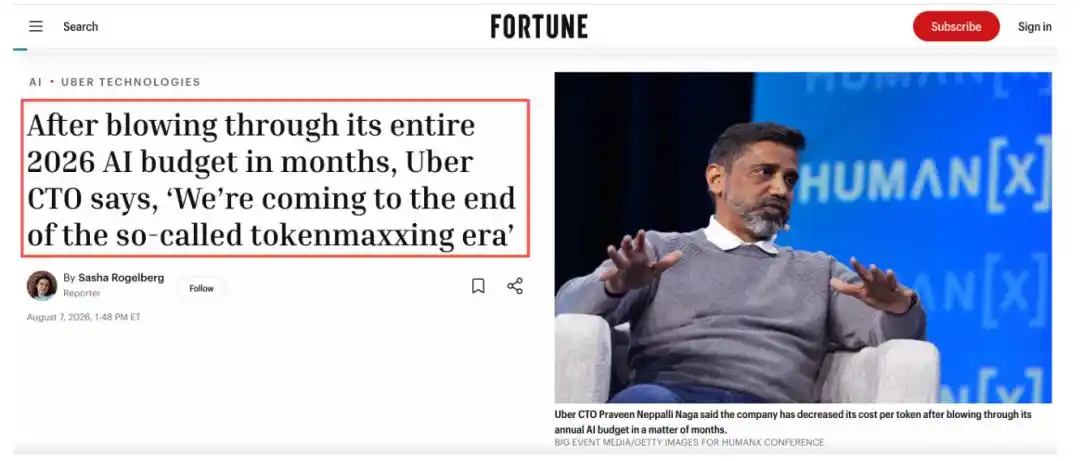Open author Sasha Rogelberg's profile link
The width and height of the screenshot is (1080, 461).
[121, 278]
